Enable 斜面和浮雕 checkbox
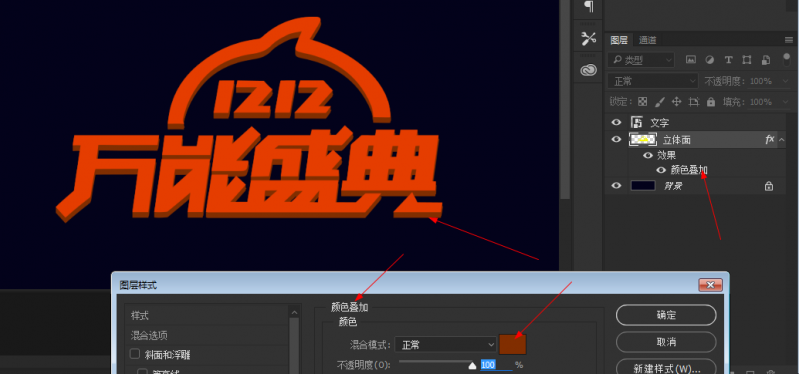Screen dimensions: 799x374 coord(135,354)
